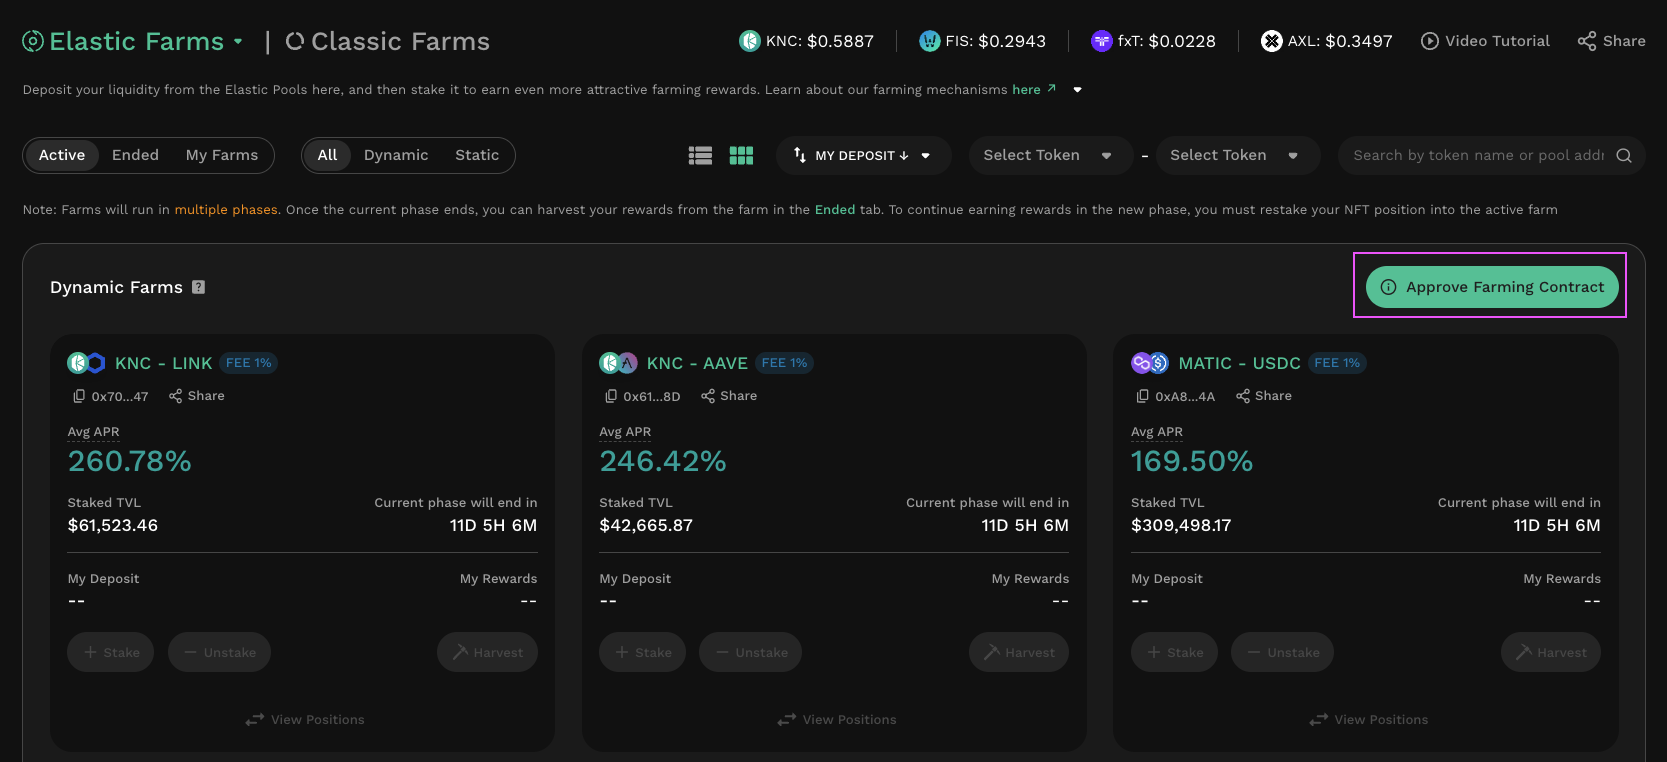Click Unstake on MATIC - USDC farm
1667x762 pixels.
(1283, 652)
